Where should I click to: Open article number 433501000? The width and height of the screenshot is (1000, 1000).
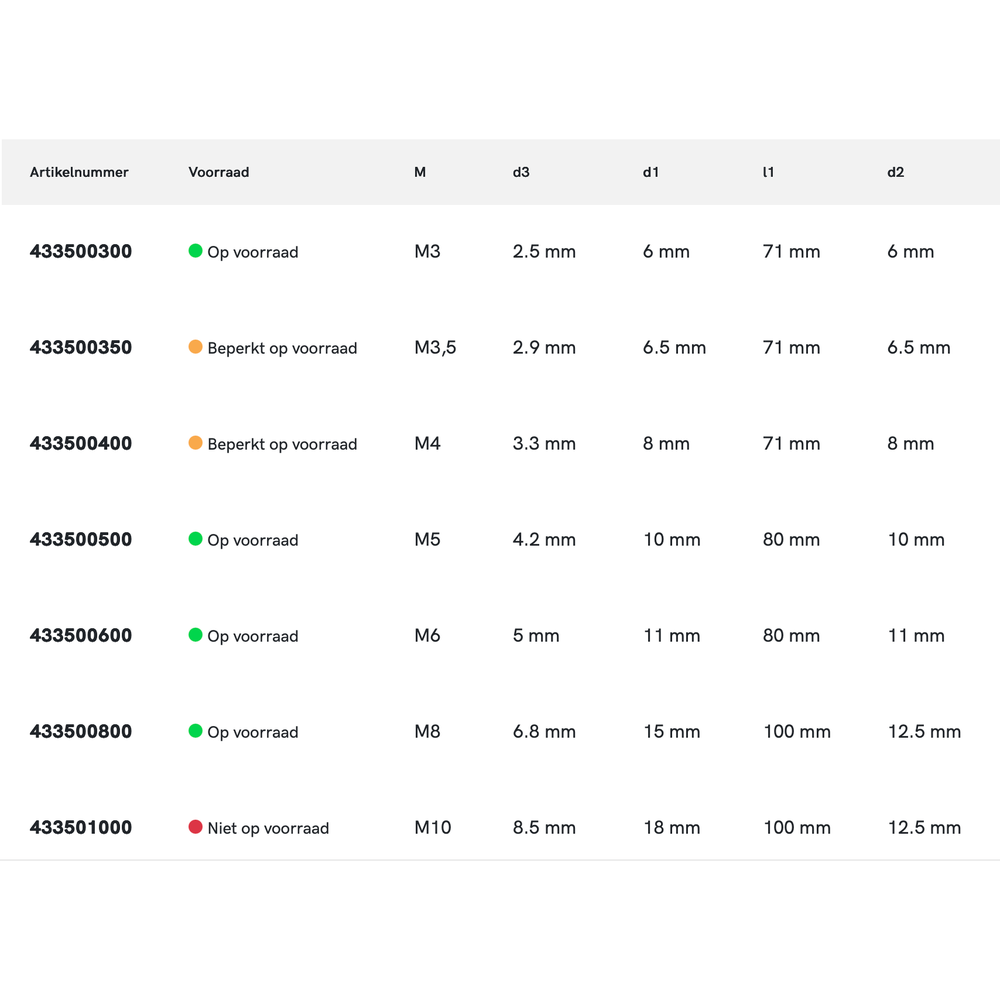(81, 828)
